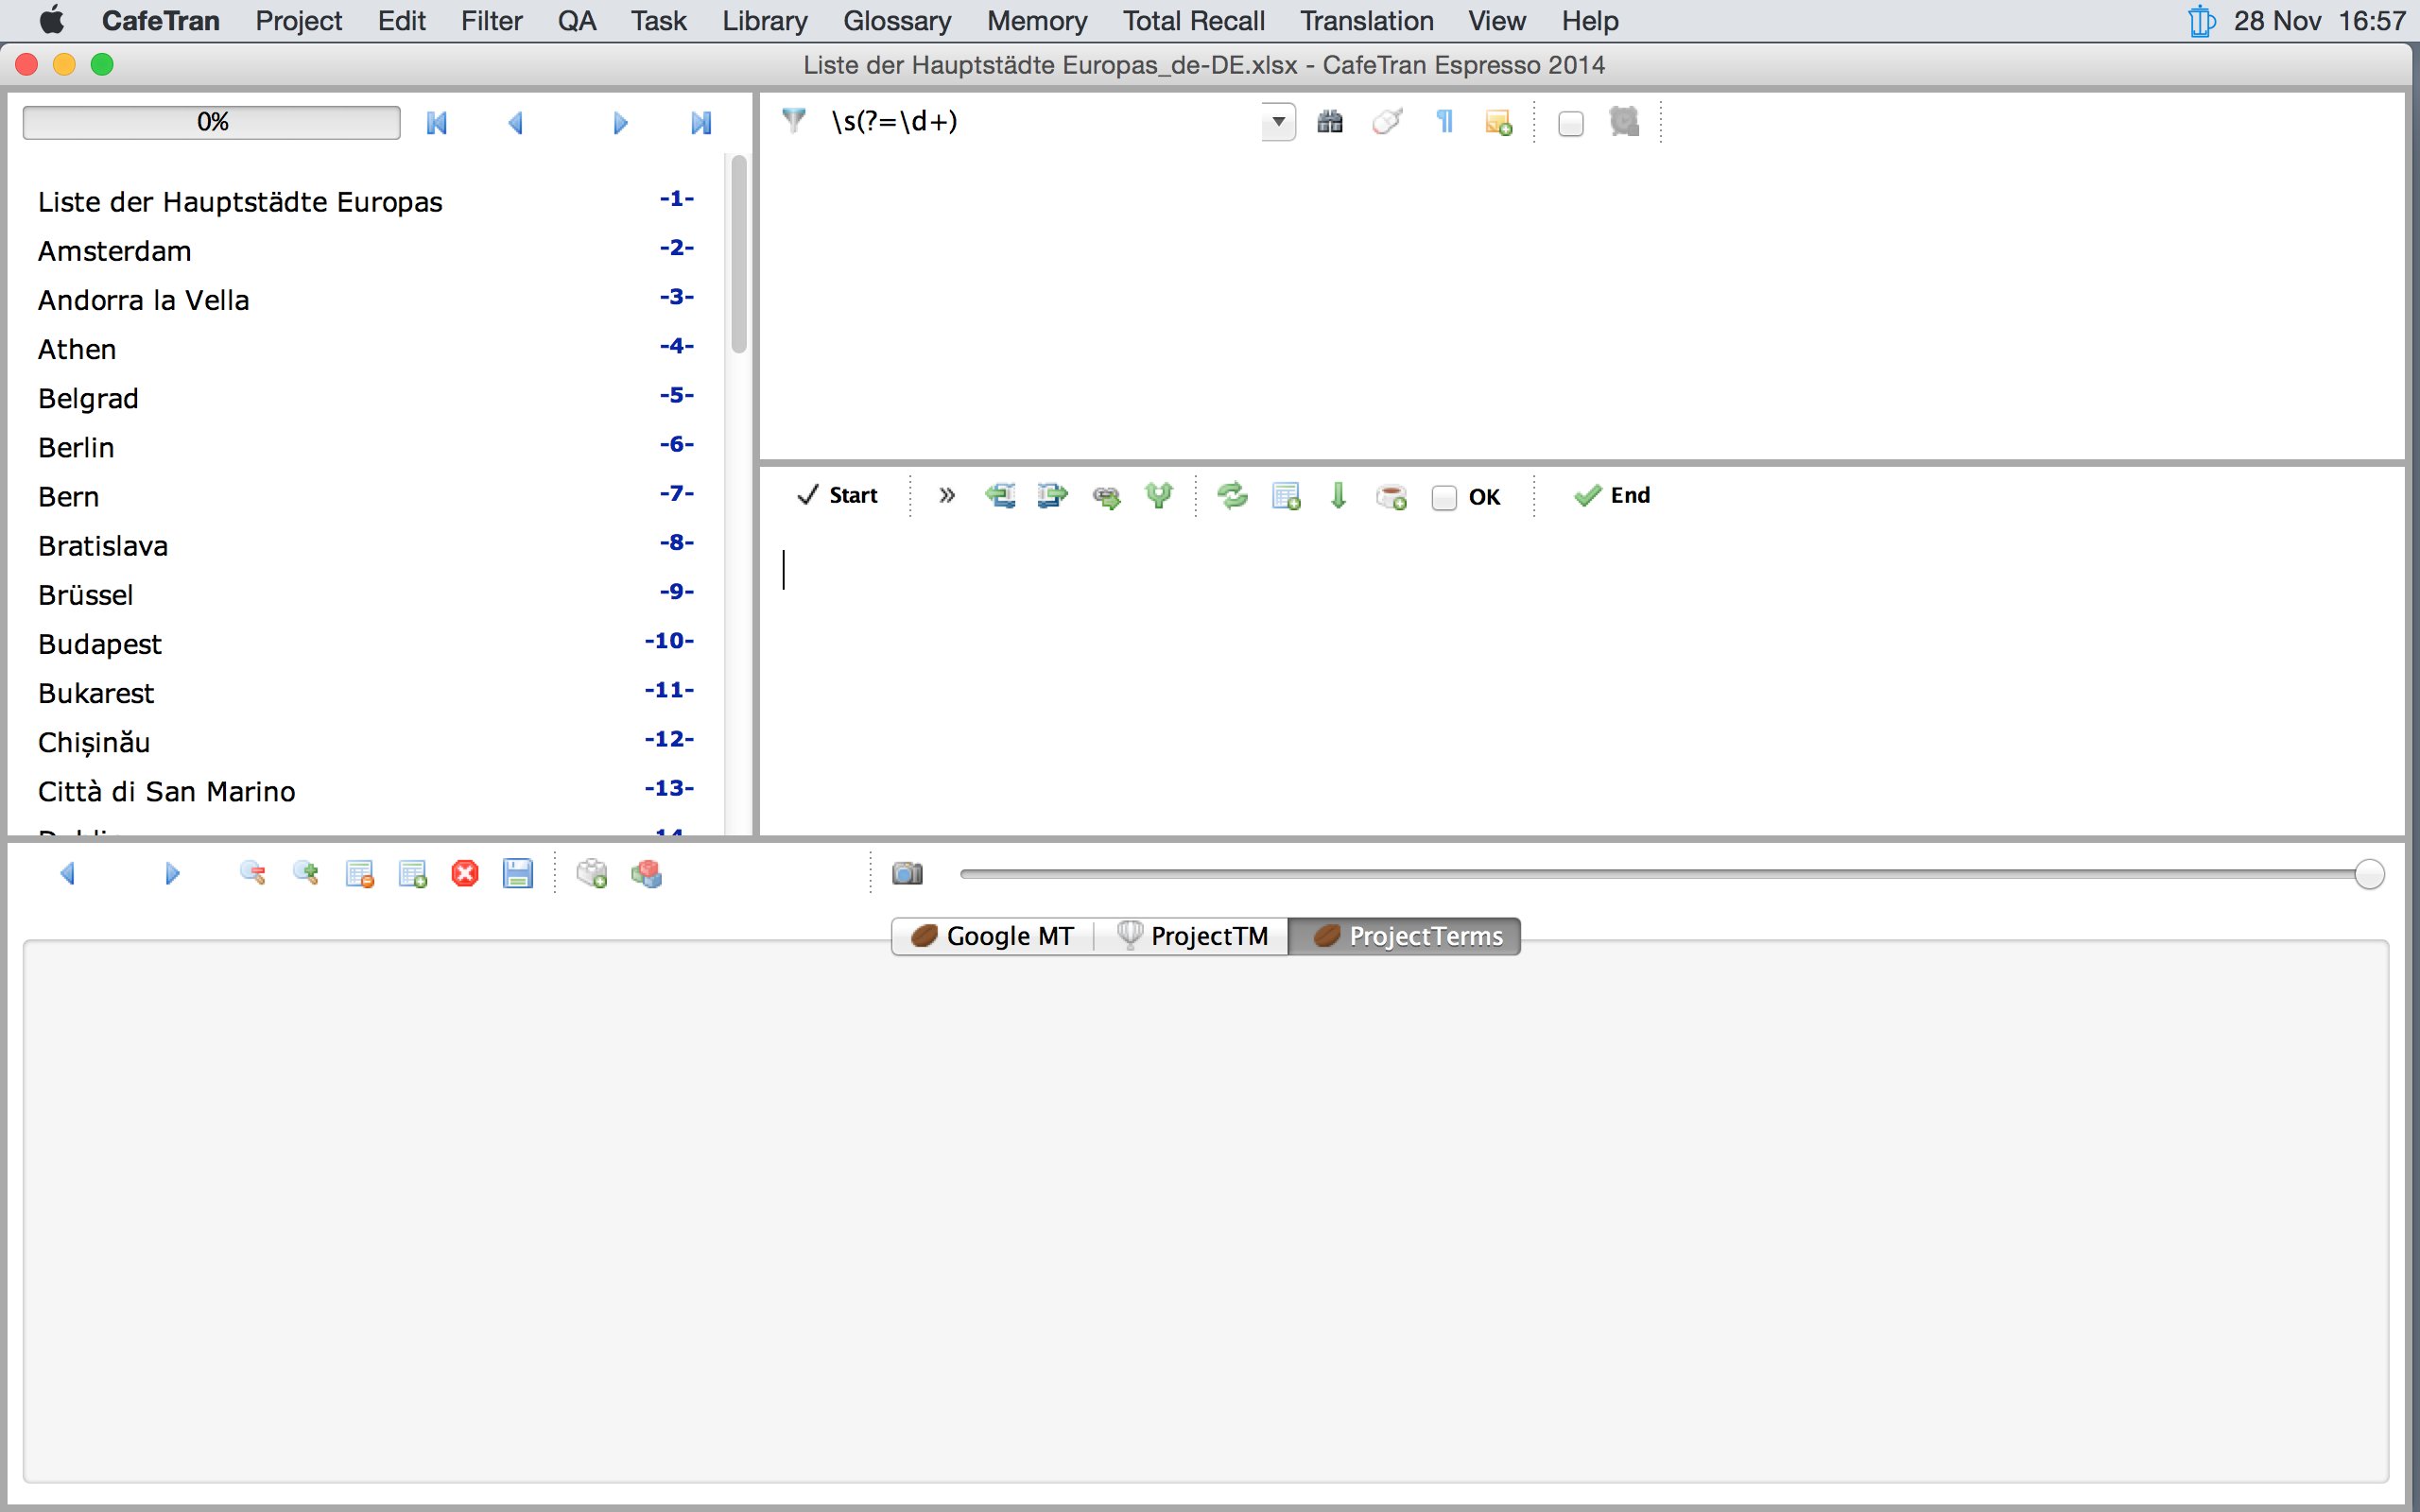
Task: Switch to the ProjectTM tab
Action: click(1192, 936)
